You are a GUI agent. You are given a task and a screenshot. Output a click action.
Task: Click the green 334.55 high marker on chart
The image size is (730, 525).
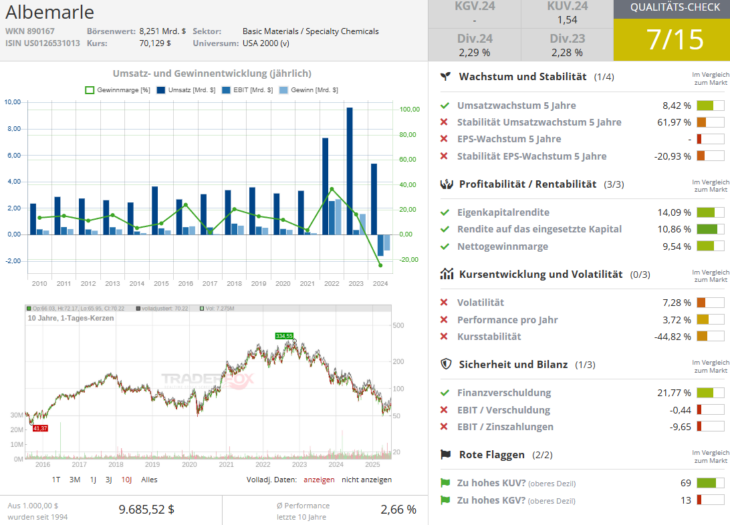click(x=284, y=336)
